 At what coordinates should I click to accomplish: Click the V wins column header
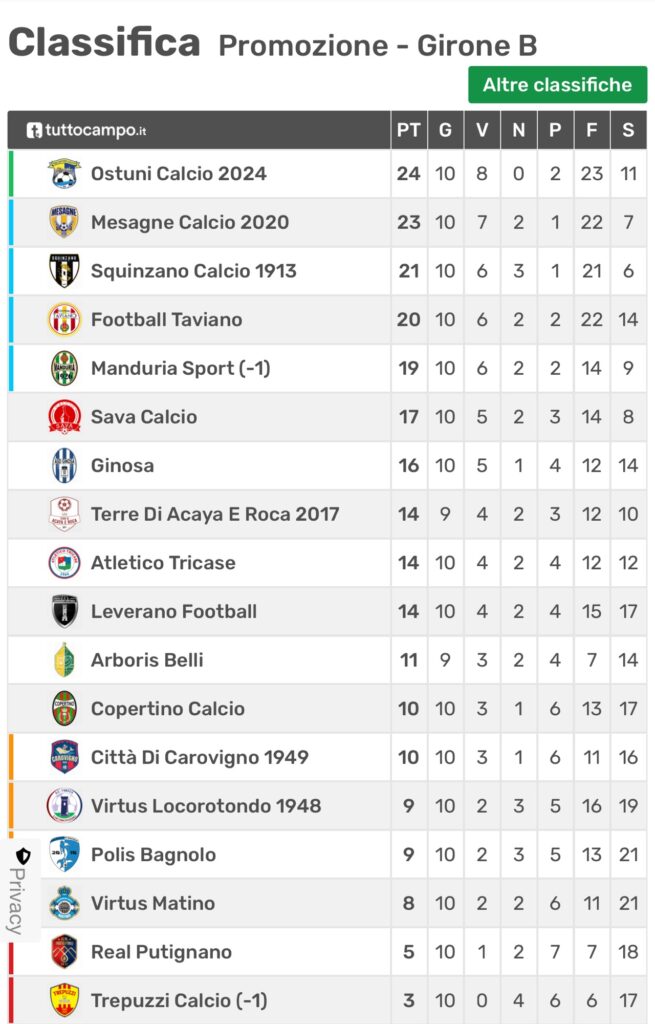[x=482, y=131]
